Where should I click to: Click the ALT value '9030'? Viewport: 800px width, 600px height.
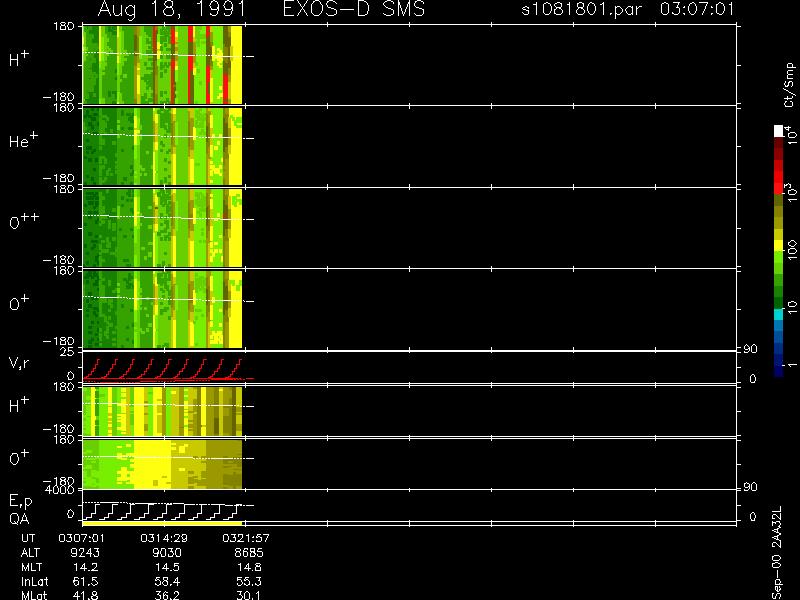coord(167,553)
